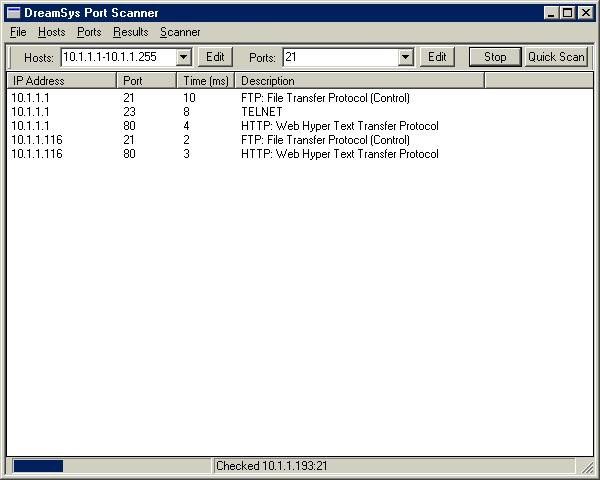Click the HTTP description for 10.1.1.116
The width and height of the screenshot is (600, 480).
pyautogui.click(x=340, y=154)
